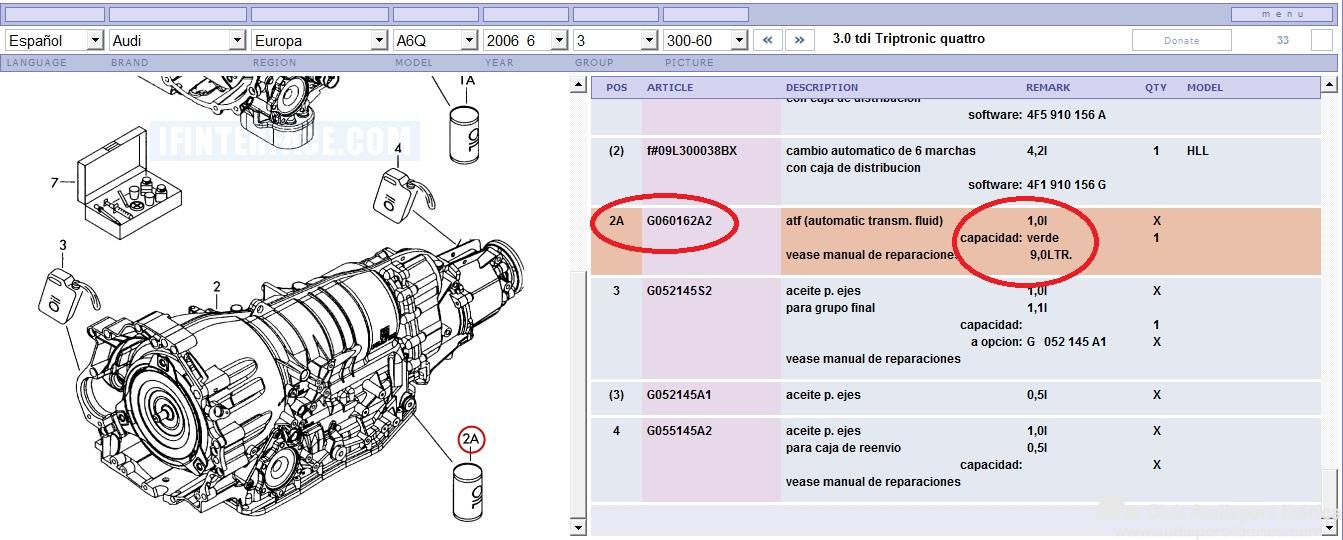The height and width of the screenshot is (540, 1343).
Task: Click the DESCRIPTION column header
Action: [x=822, y=87]
